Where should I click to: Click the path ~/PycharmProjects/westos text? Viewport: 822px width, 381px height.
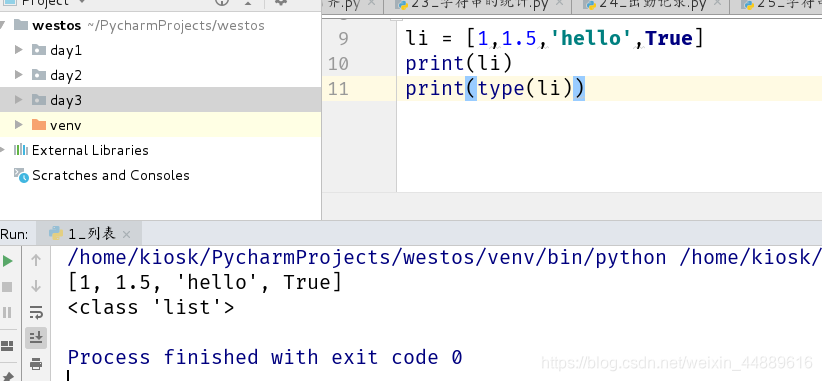click(x=176, y=26)
